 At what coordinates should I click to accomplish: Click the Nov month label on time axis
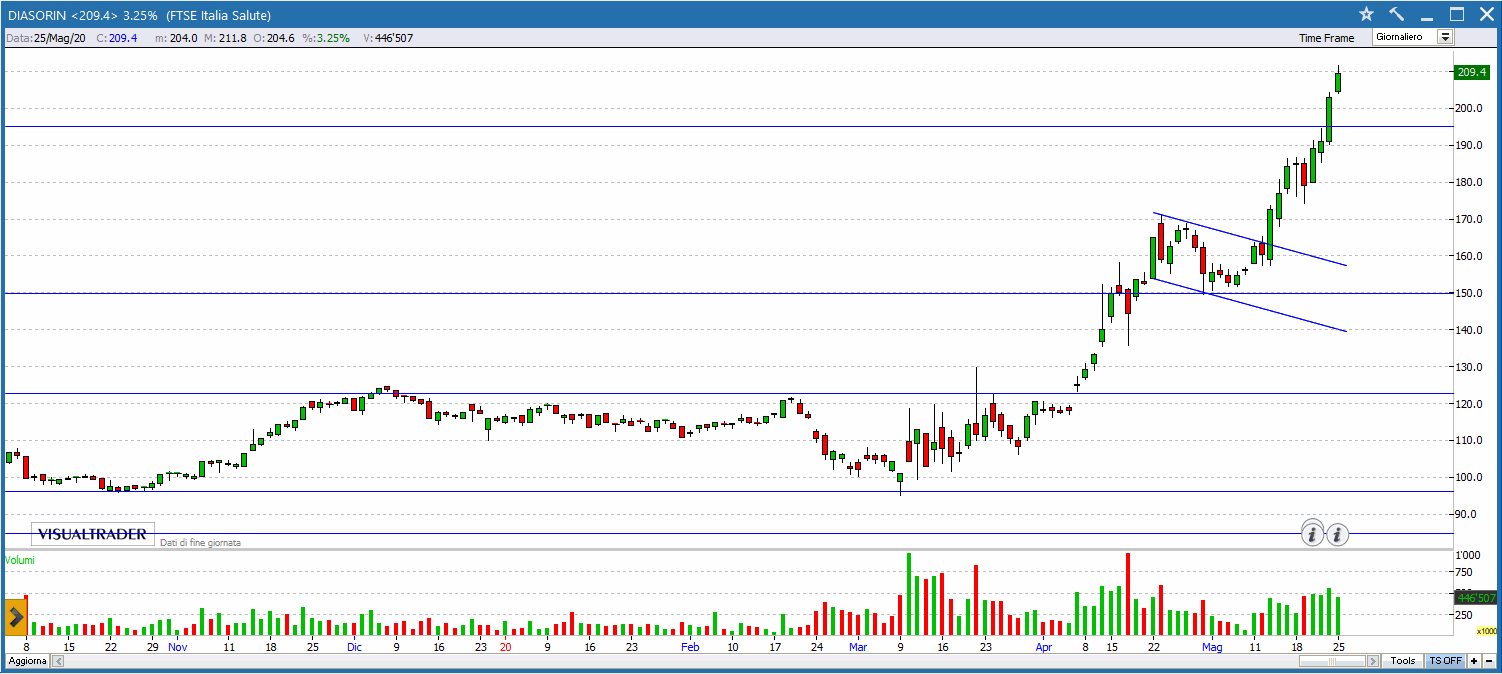click(x=177, y=647)
